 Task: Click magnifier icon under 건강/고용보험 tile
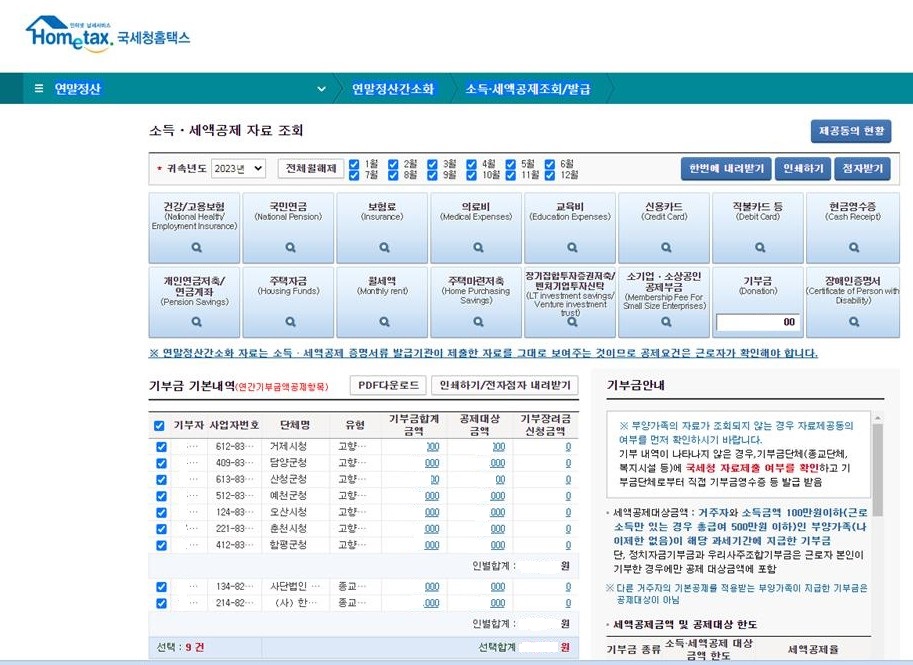[194, 245]
